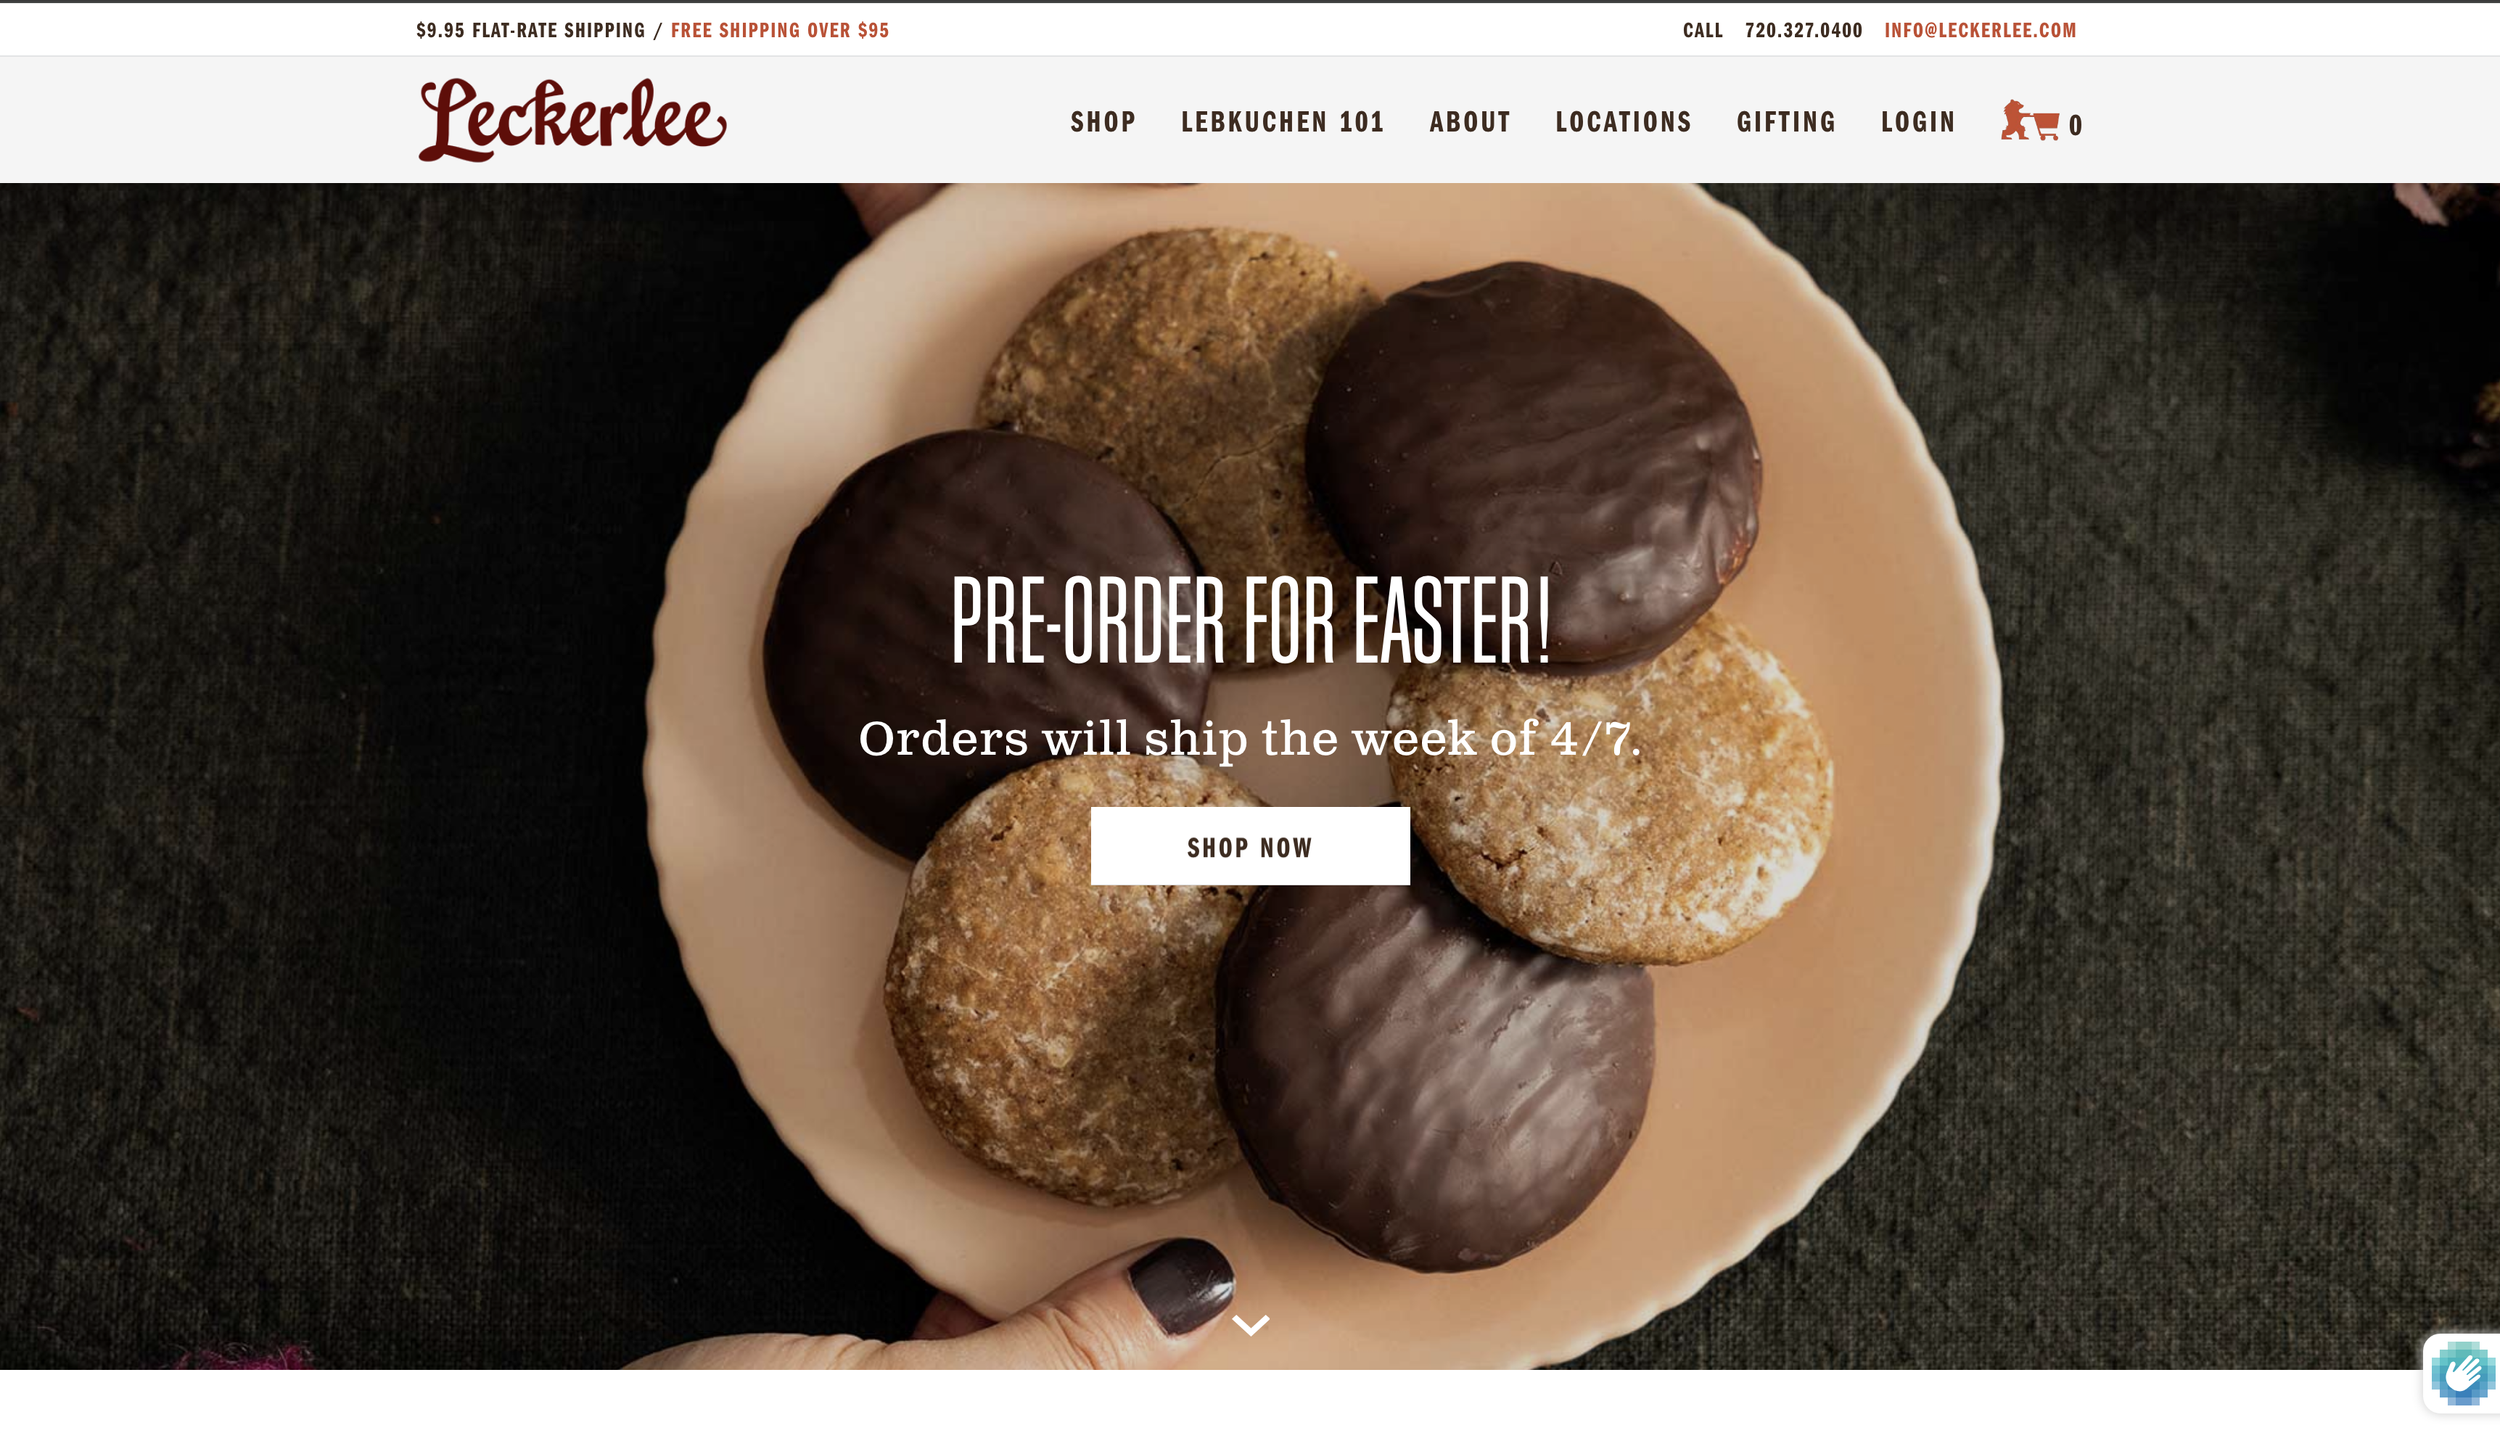Go to Lebkuchen 101 page

[x=1282, y=122]
